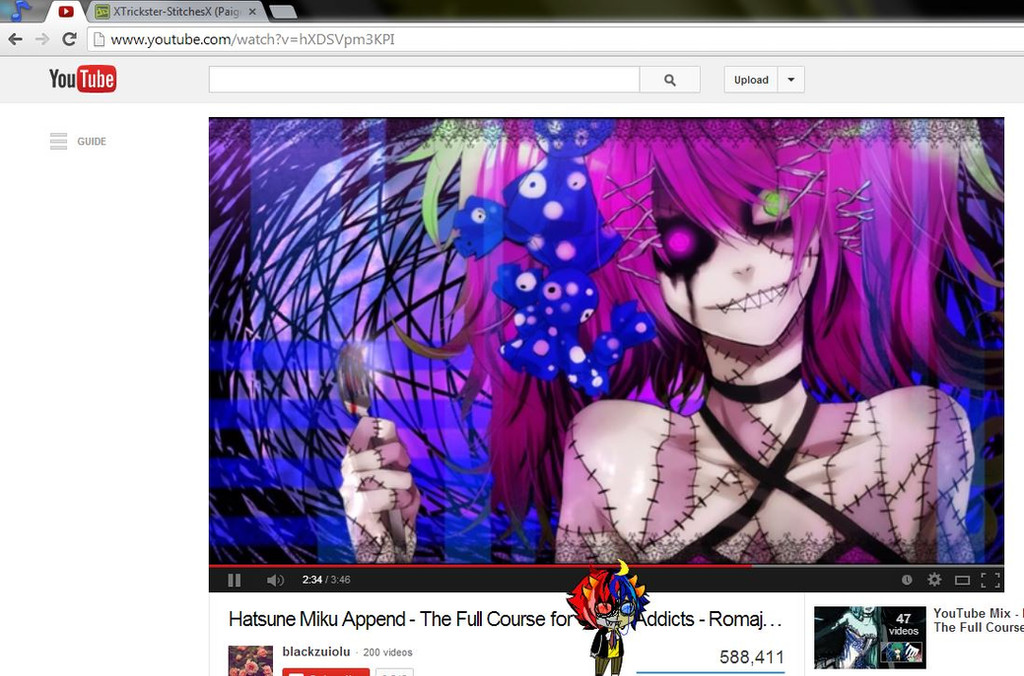Click the '200 videos' link

(388, 652)
